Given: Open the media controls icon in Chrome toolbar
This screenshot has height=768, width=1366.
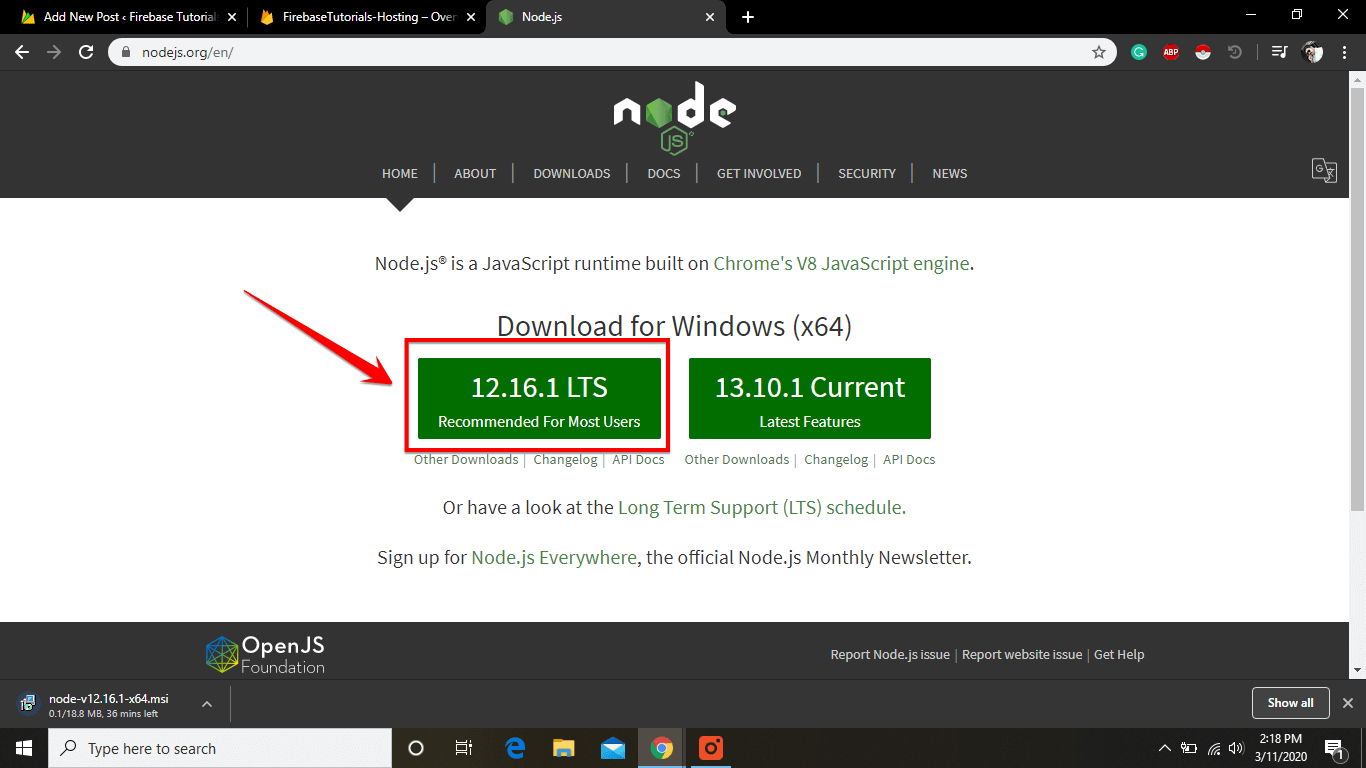Looking at the screenshot, I should point(1279,52).
